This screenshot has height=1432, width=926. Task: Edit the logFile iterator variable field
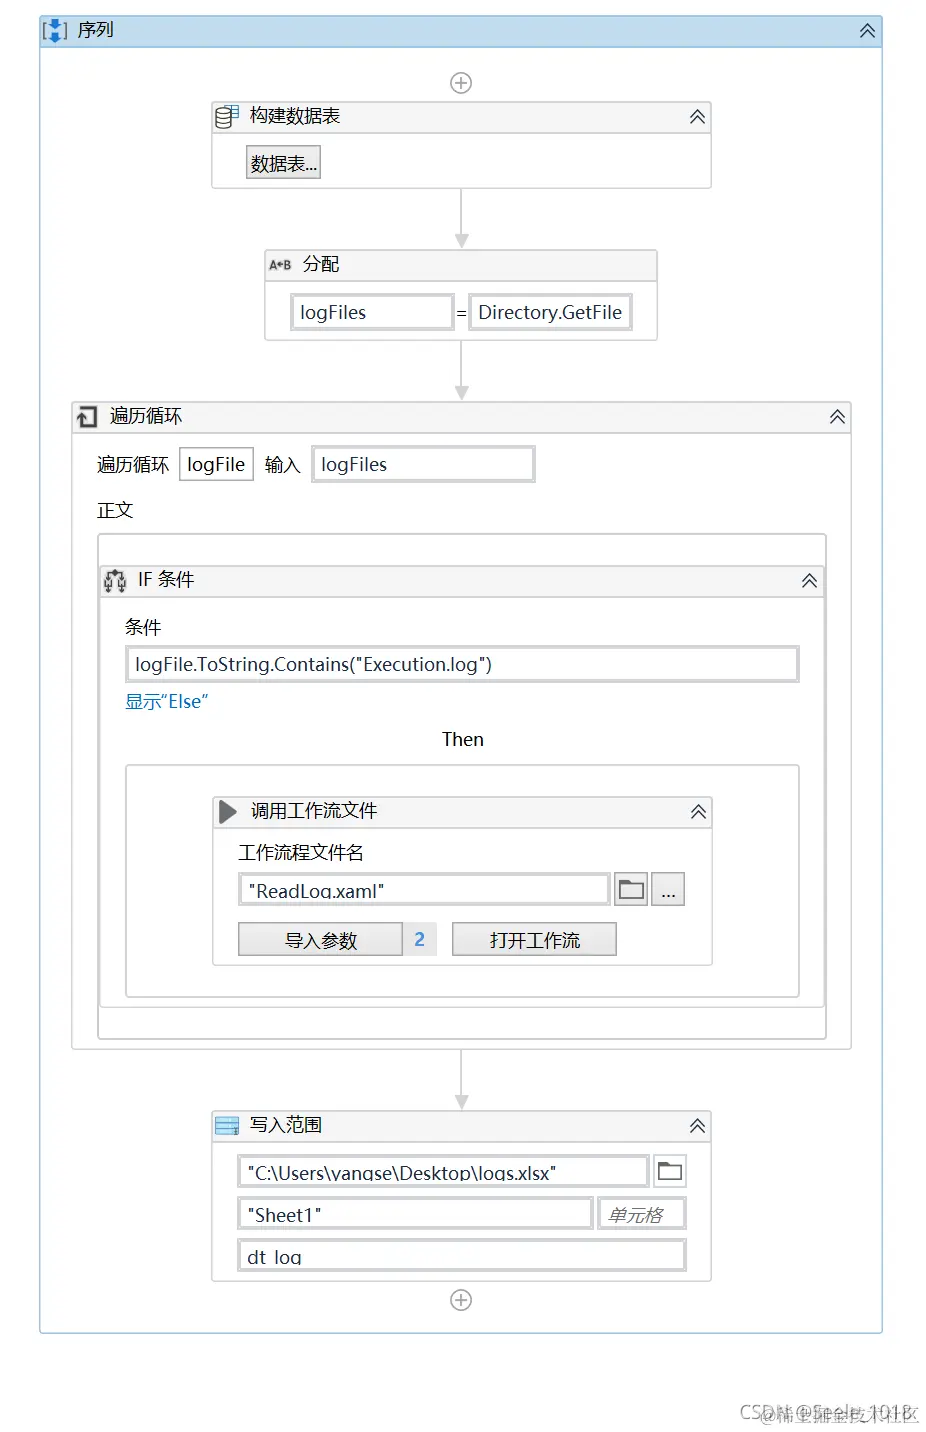tap(216, 464)
